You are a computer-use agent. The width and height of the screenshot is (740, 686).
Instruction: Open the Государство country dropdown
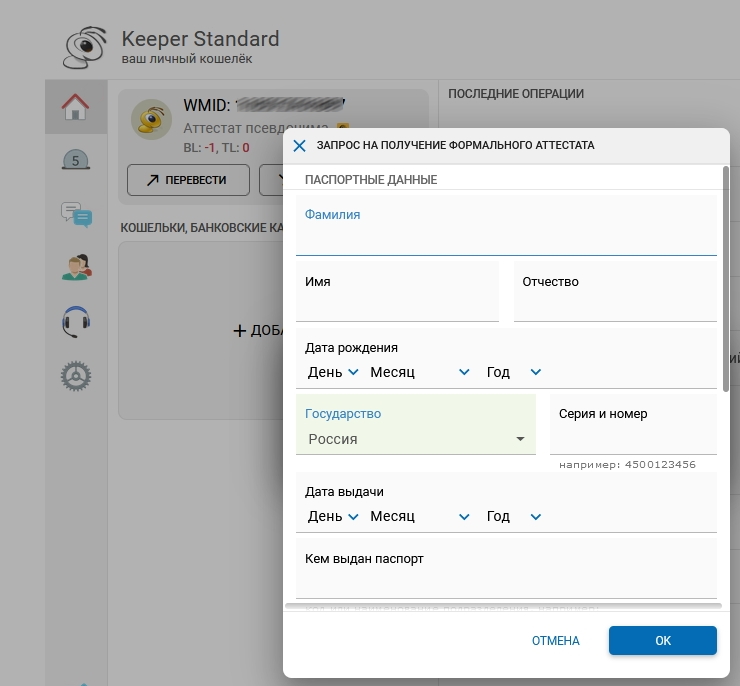point(416,439)
